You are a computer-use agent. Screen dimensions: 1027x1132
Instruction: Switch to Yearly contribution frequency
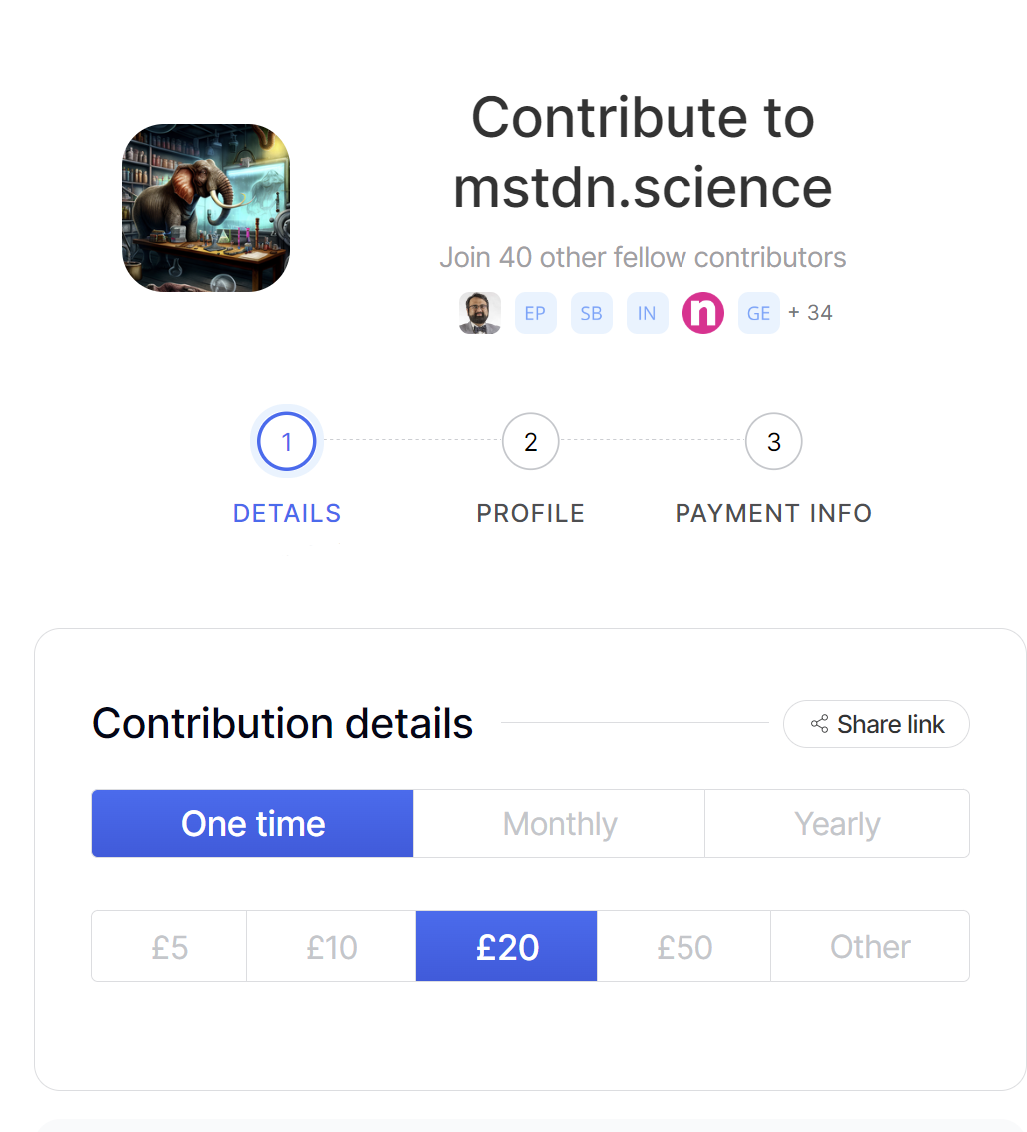pos(837,824)
